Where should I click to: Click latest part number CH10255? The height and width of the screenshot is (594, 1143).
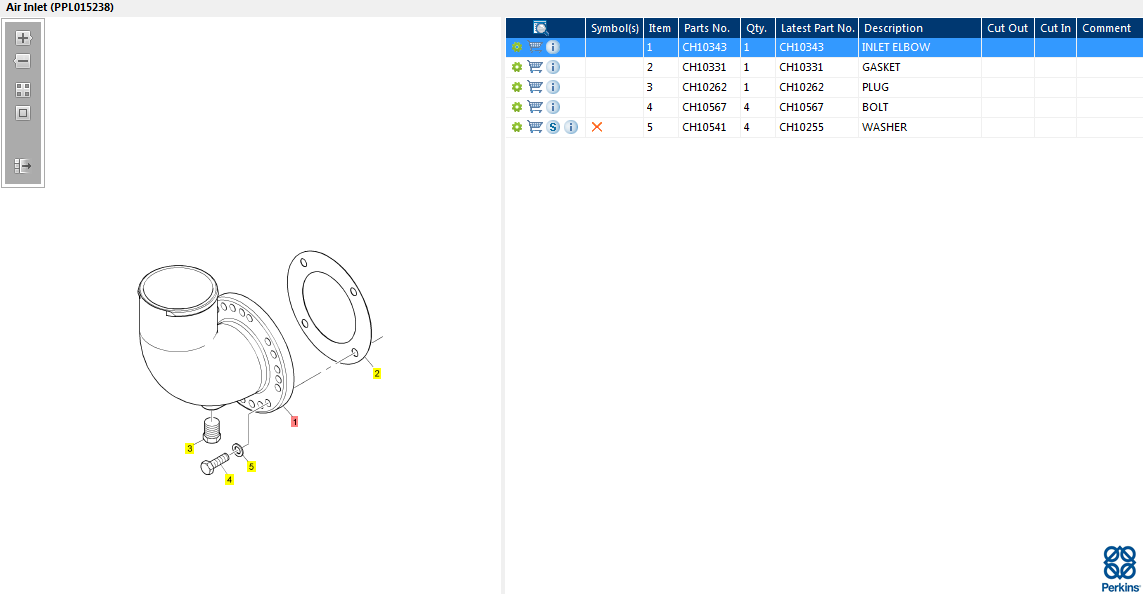(801, 127)
